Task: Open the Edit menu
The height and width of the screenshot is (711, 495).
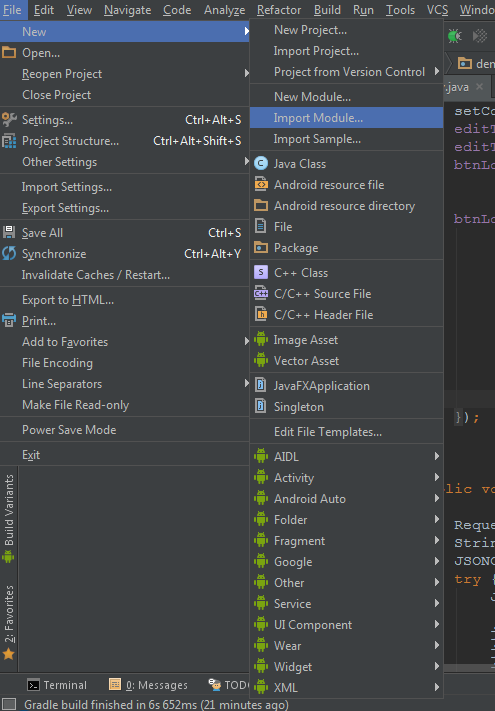Action: coord(44,10)
